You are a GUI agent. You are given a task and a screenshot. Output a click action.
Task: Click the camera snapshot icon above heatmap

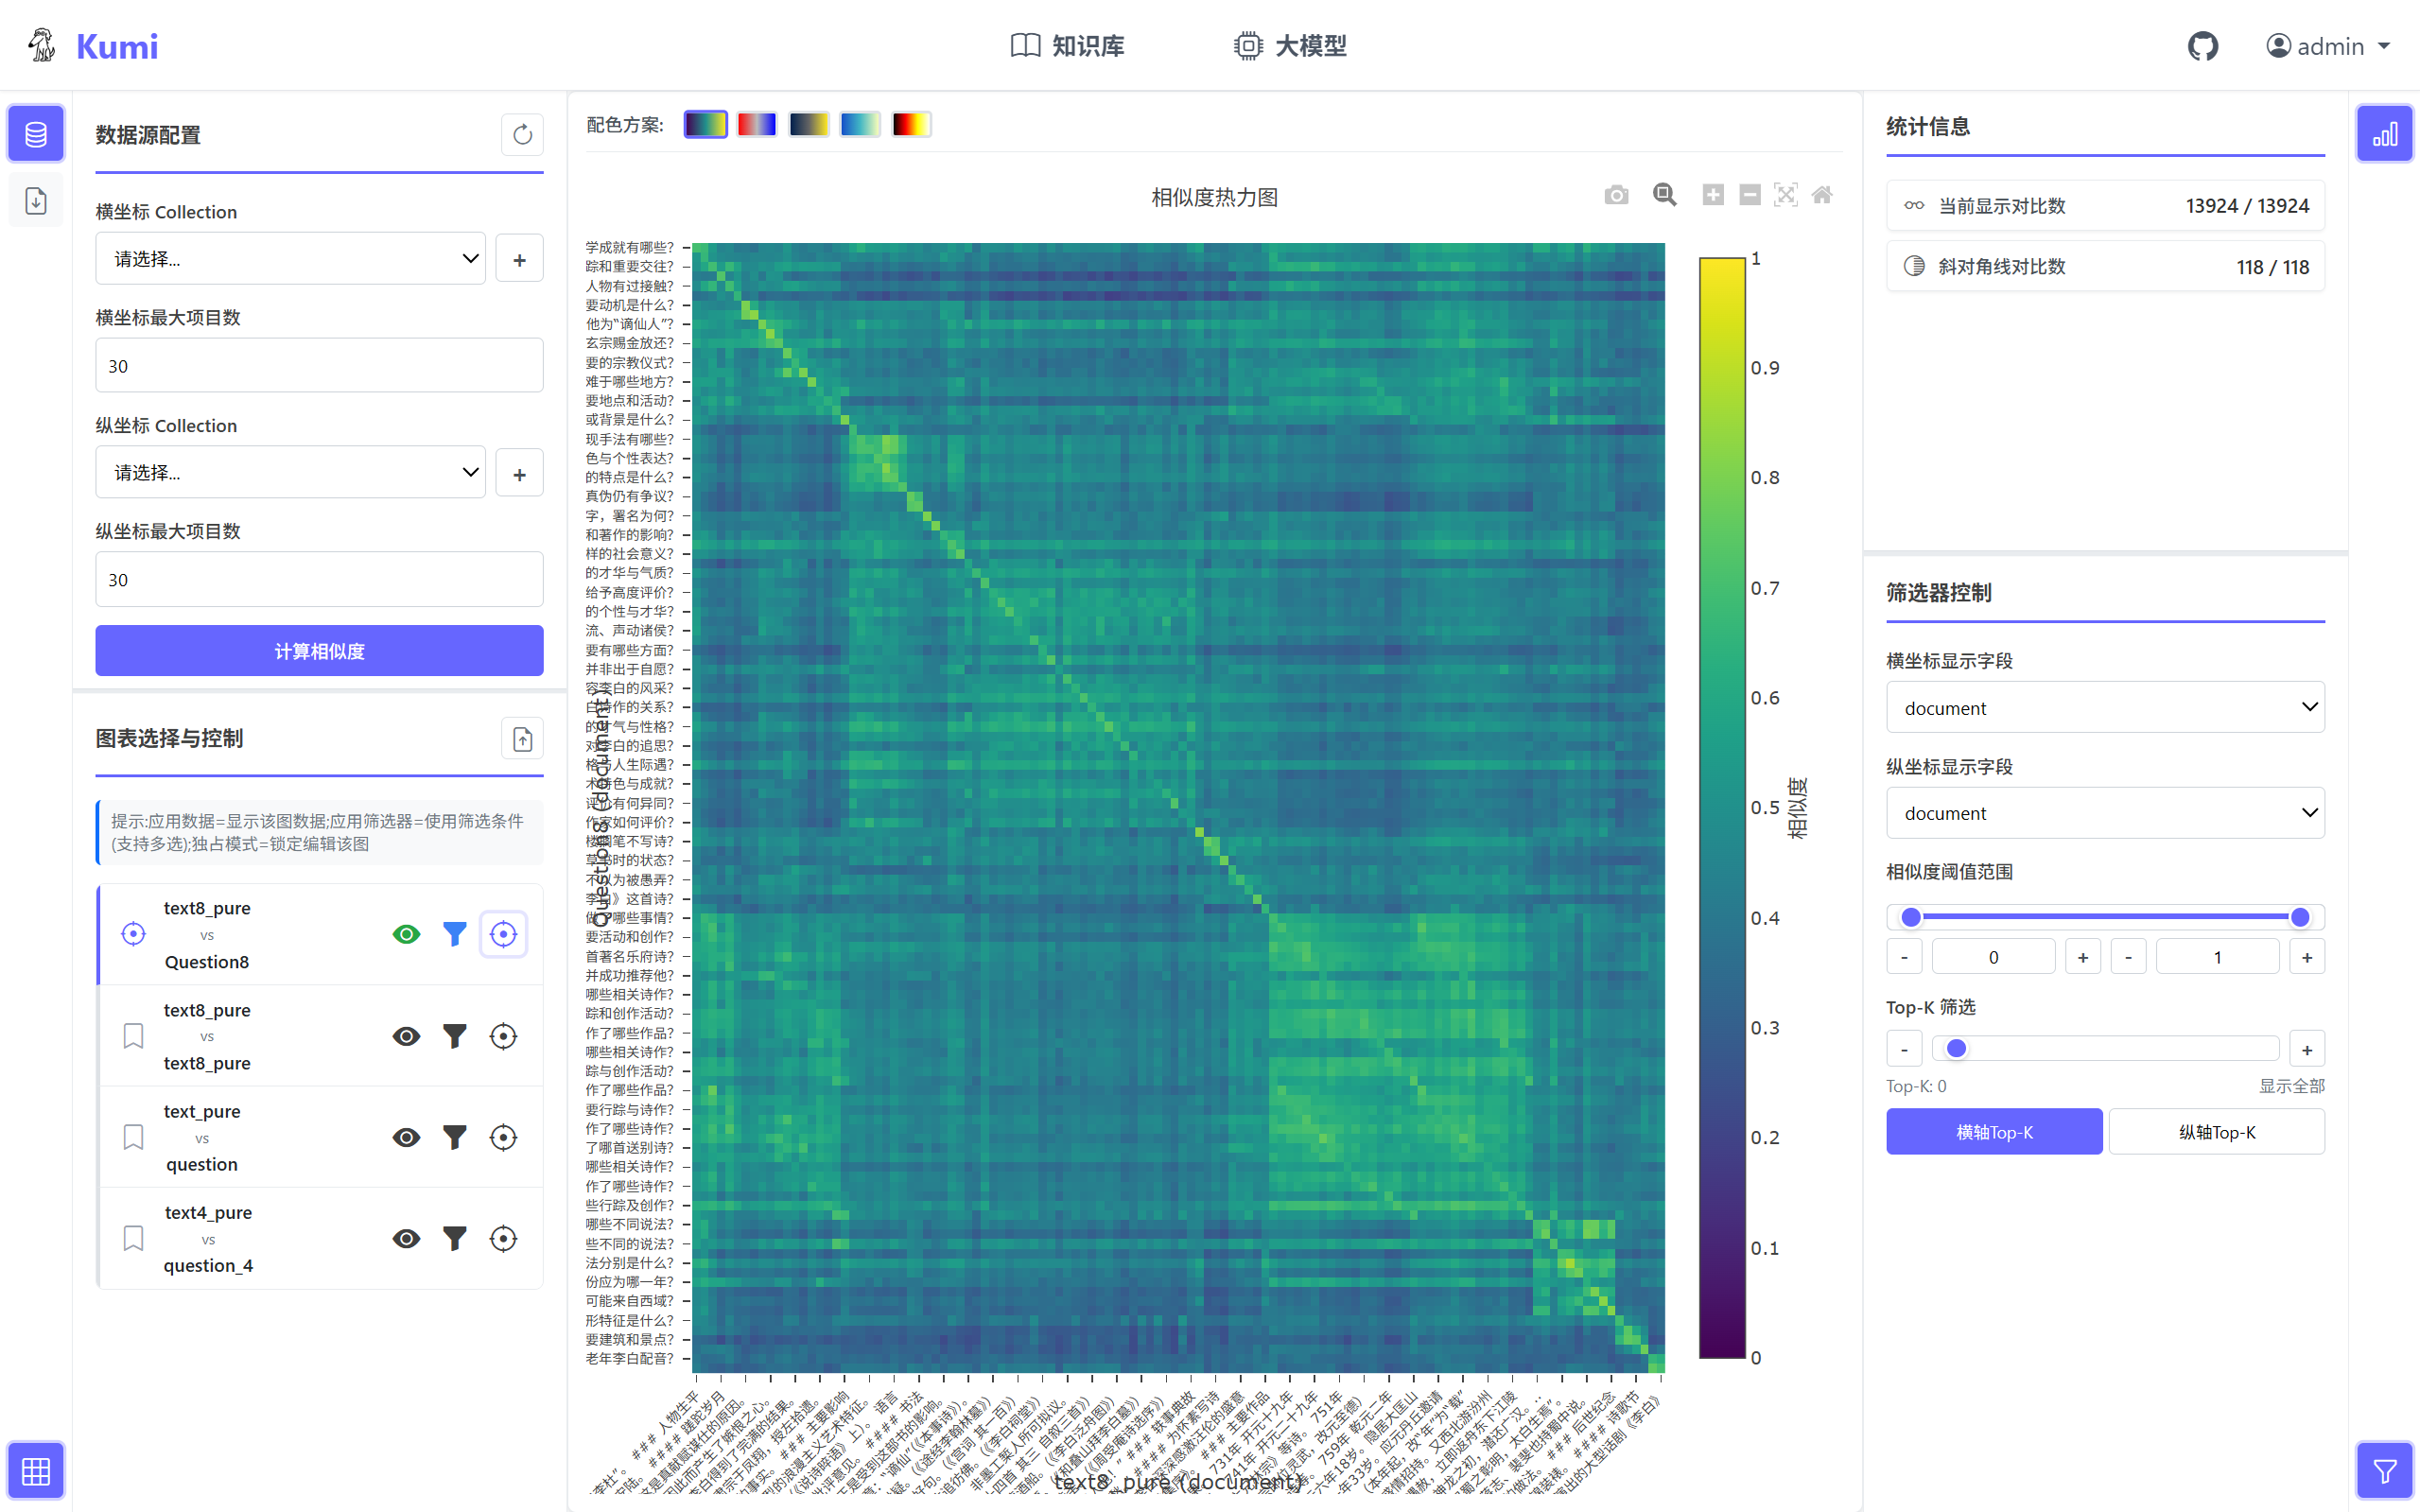(1616, 195)
